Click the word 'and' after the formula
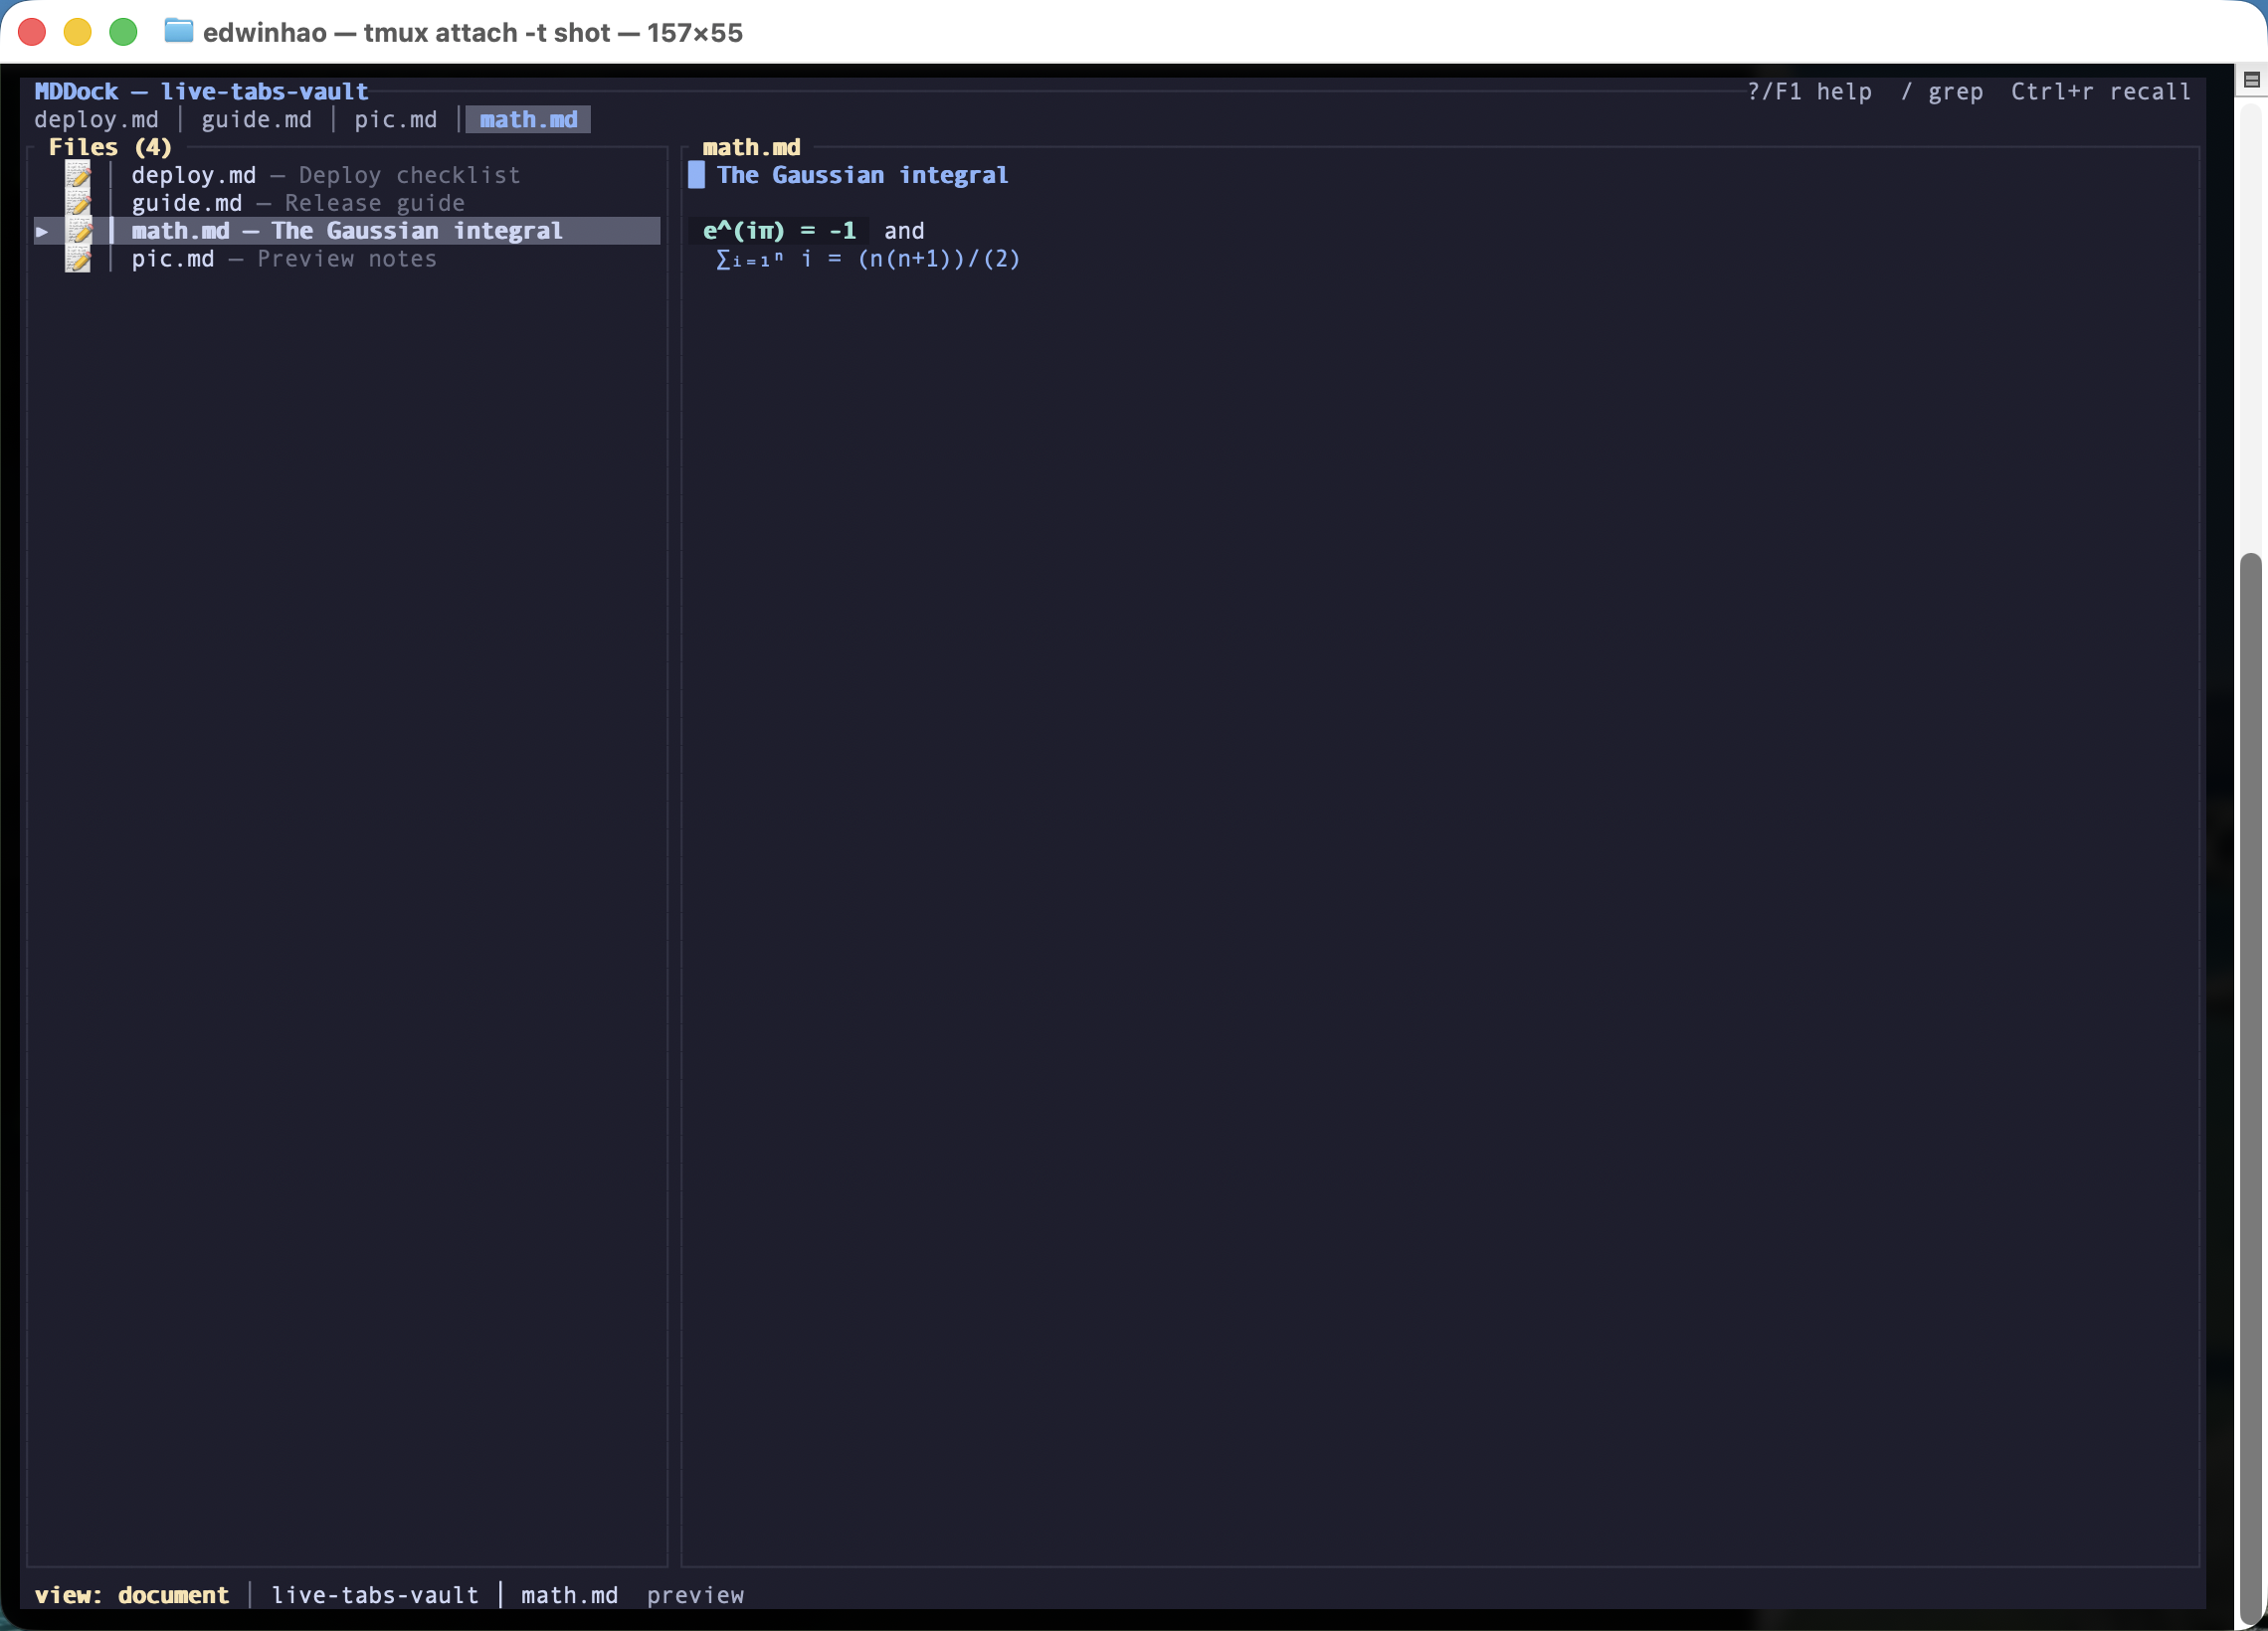 [x=904, y=231]
